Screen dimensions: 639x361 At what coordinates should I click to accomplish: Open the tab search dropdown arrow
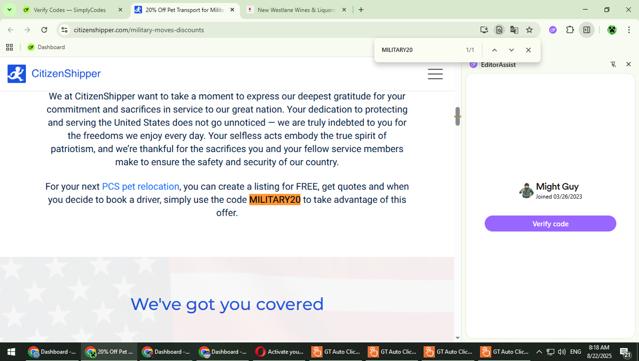(x=9, y=10)
